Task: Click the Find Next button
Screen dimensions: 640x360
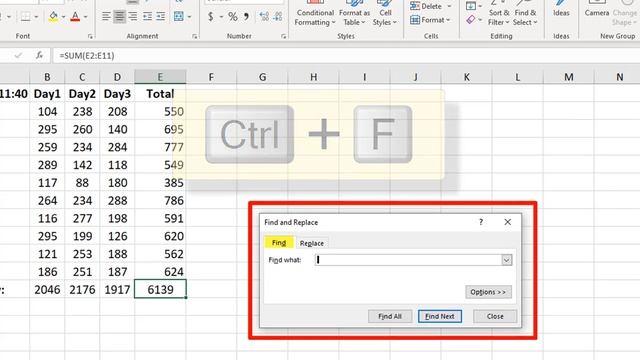Action: coord(440,316)
